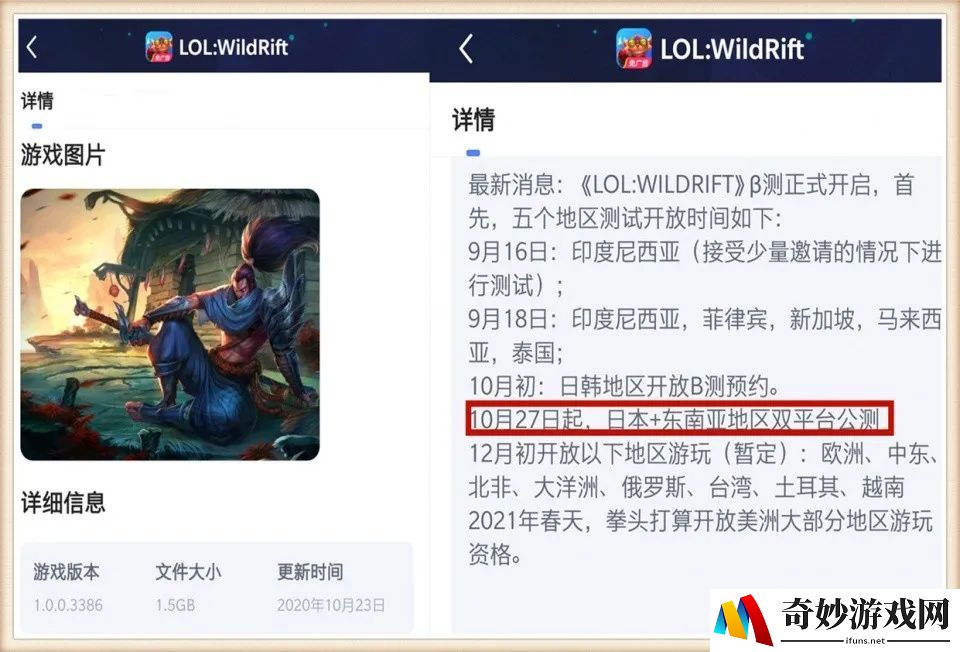
Task: Open the LOL:WildRift app icon on left header
Action: point(159,47)
